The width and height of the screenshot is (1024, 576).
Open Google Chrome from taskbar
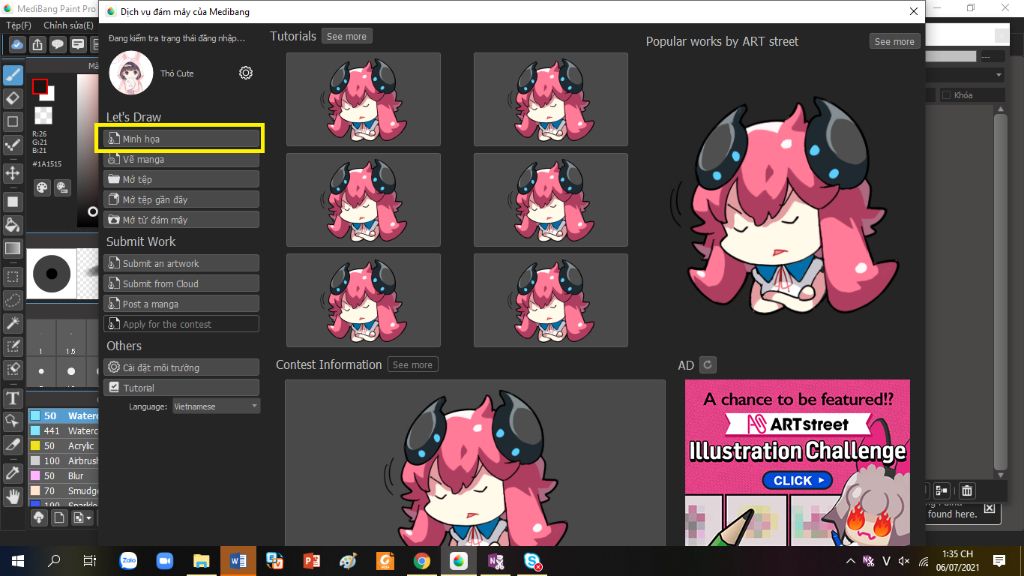422,561
